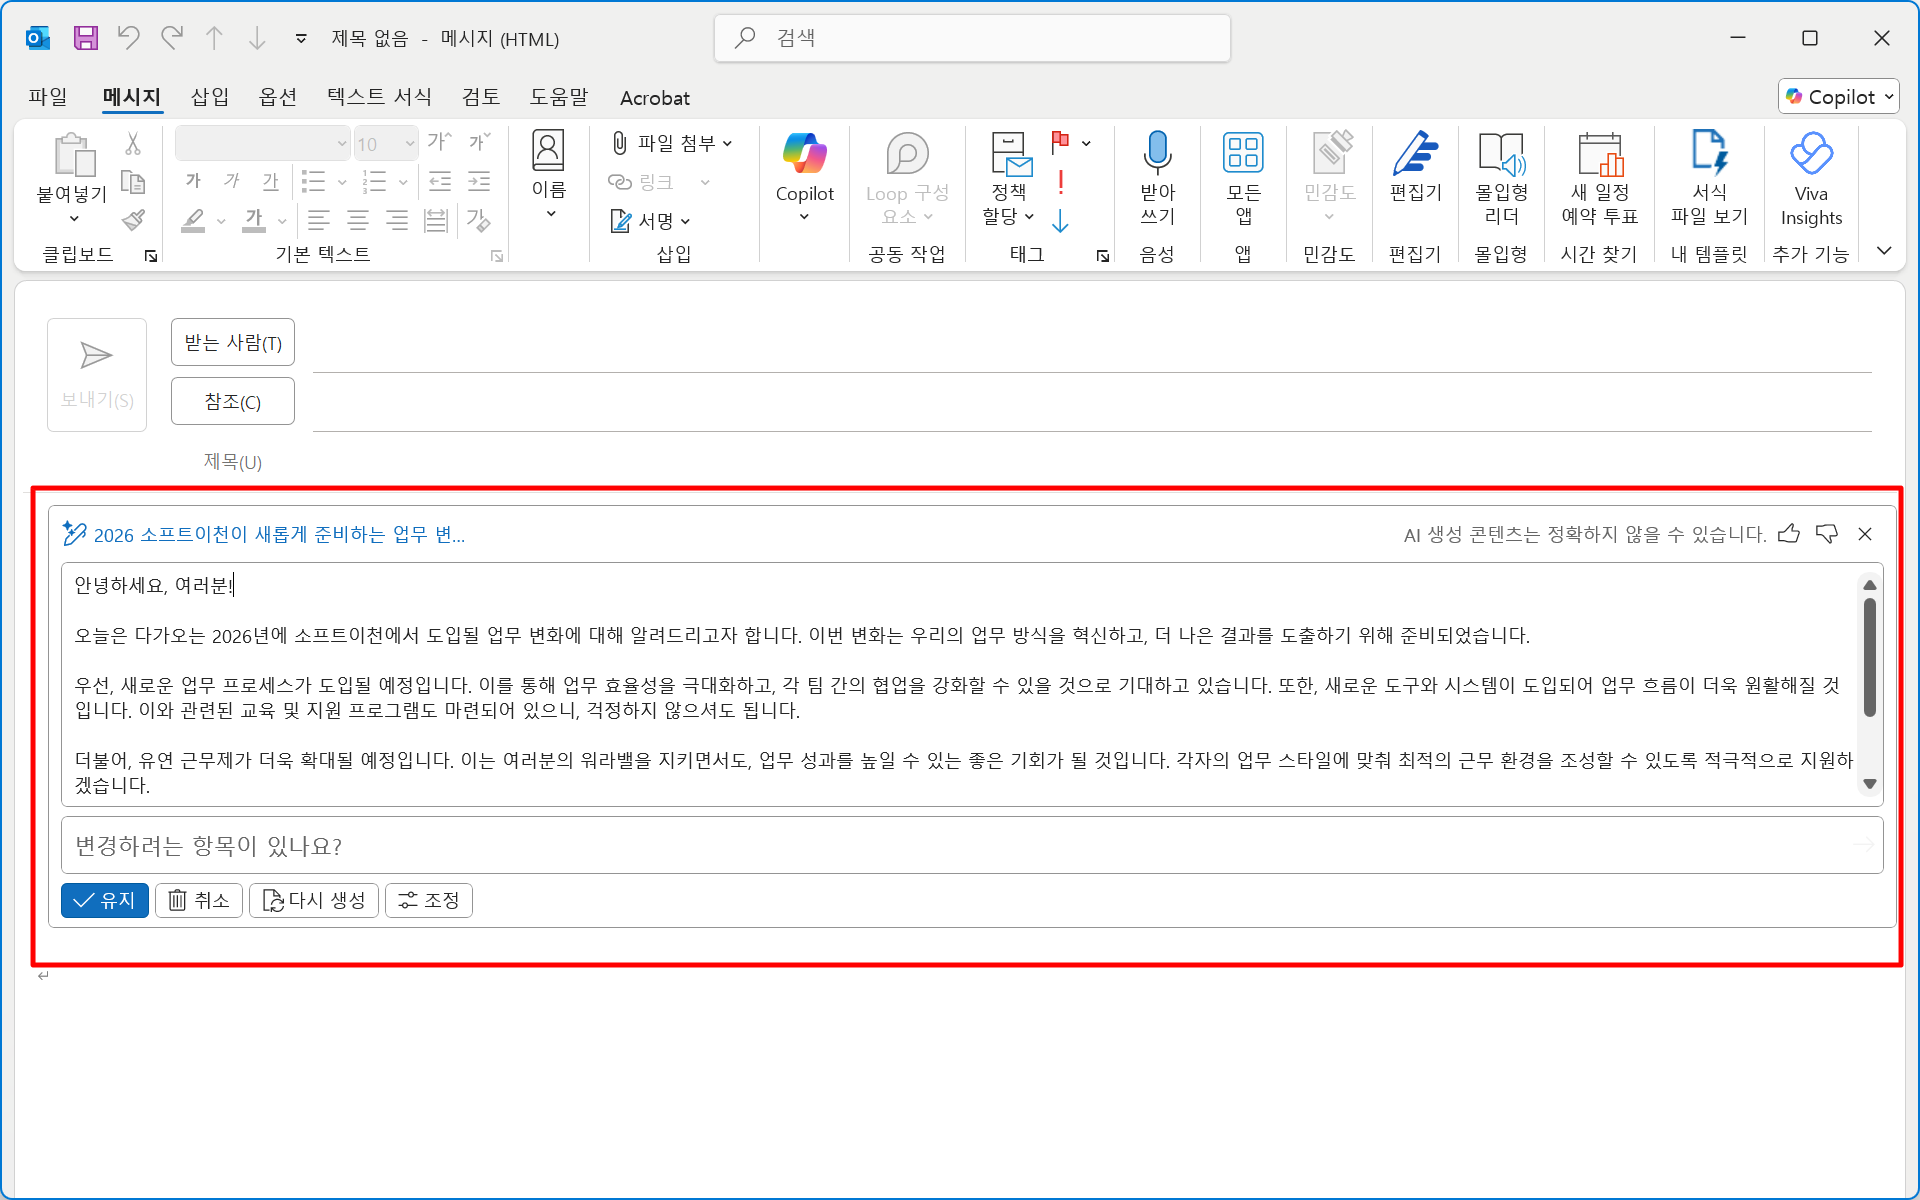Click the 다시 생성 regenerate button
The height and width of the screenshot is (1200, 1920).
(314, 900)
